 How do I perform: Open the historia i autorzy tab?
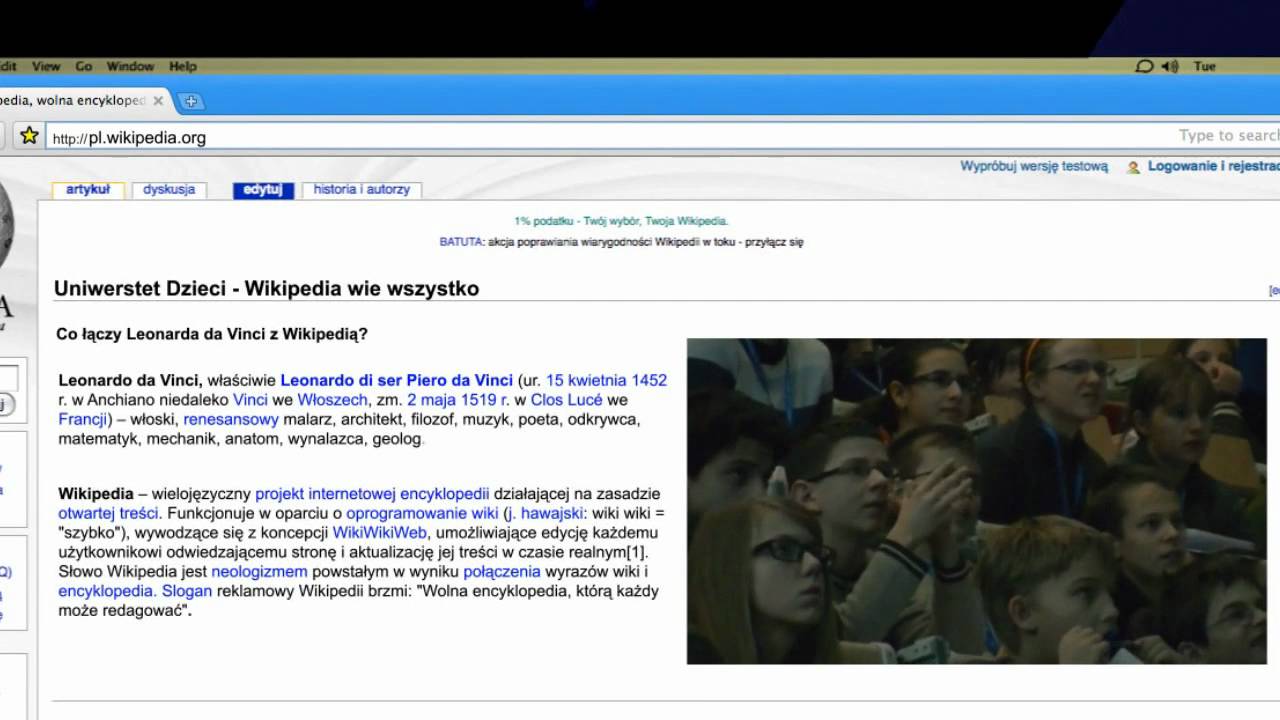362,189
